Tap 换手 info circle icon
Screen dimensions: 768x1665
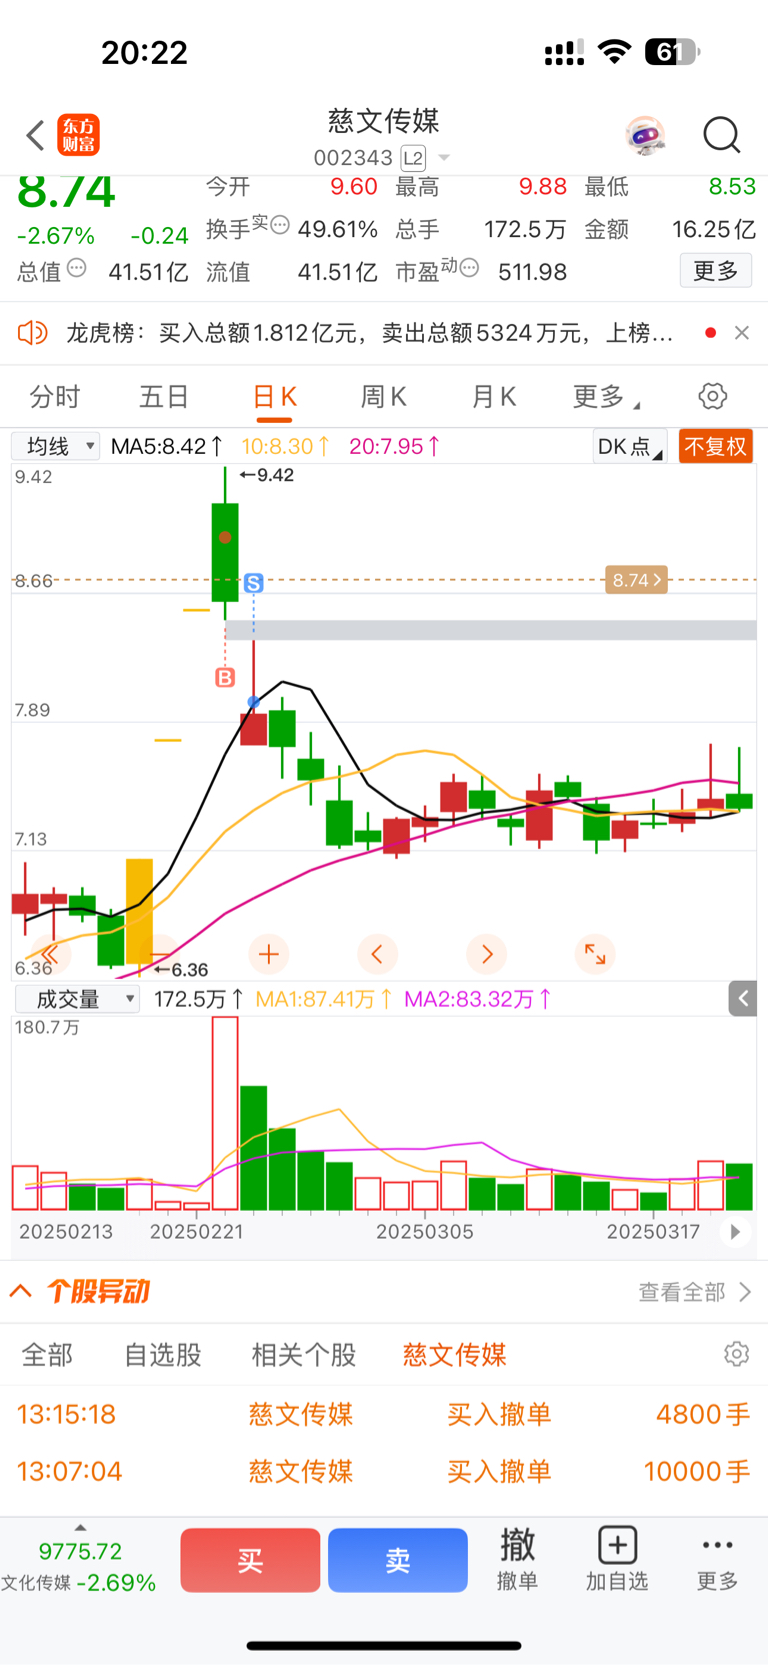point(280,225)
